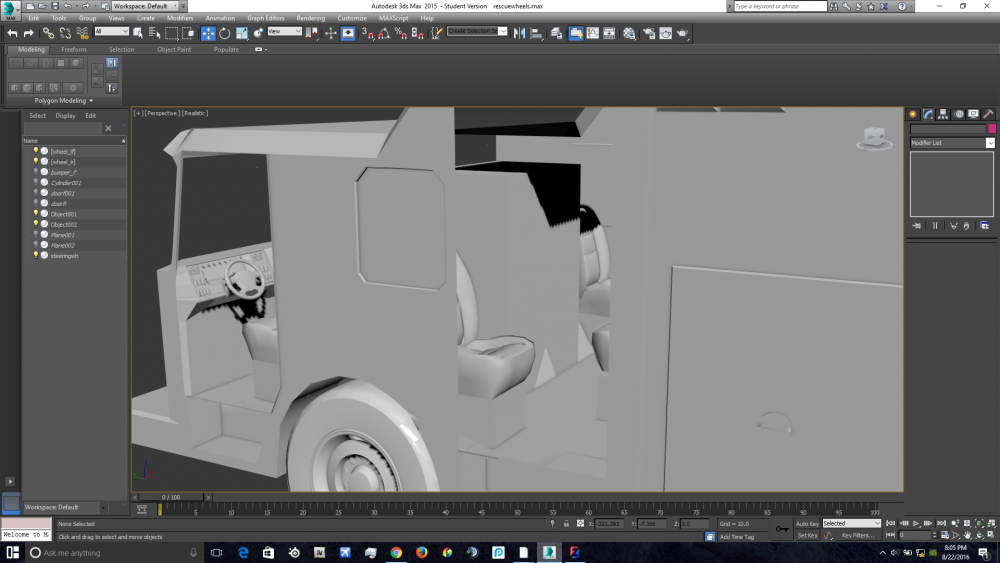Toggle visibility bulb for bumper_f

tap(36, 172)
